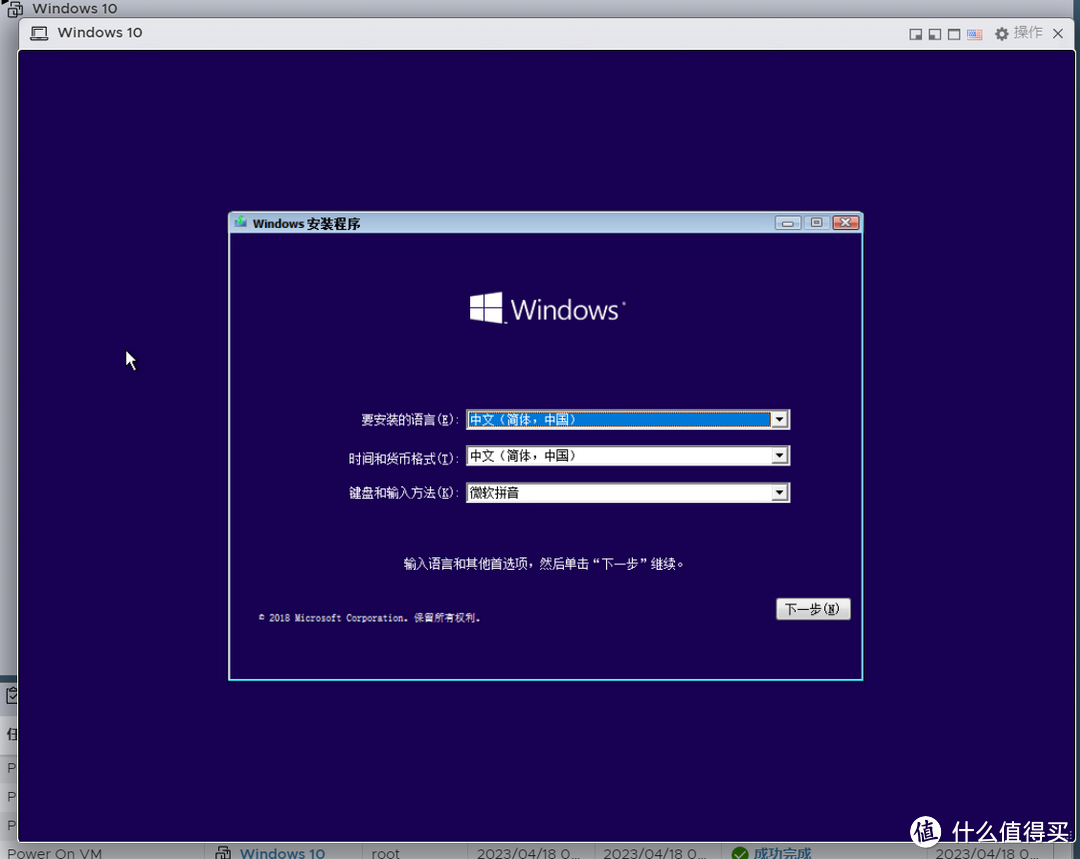Dock console to bottom-left corner icon
Image resolution: width=1080 pixels, height=859 pixels.
[x=935, y=34]
